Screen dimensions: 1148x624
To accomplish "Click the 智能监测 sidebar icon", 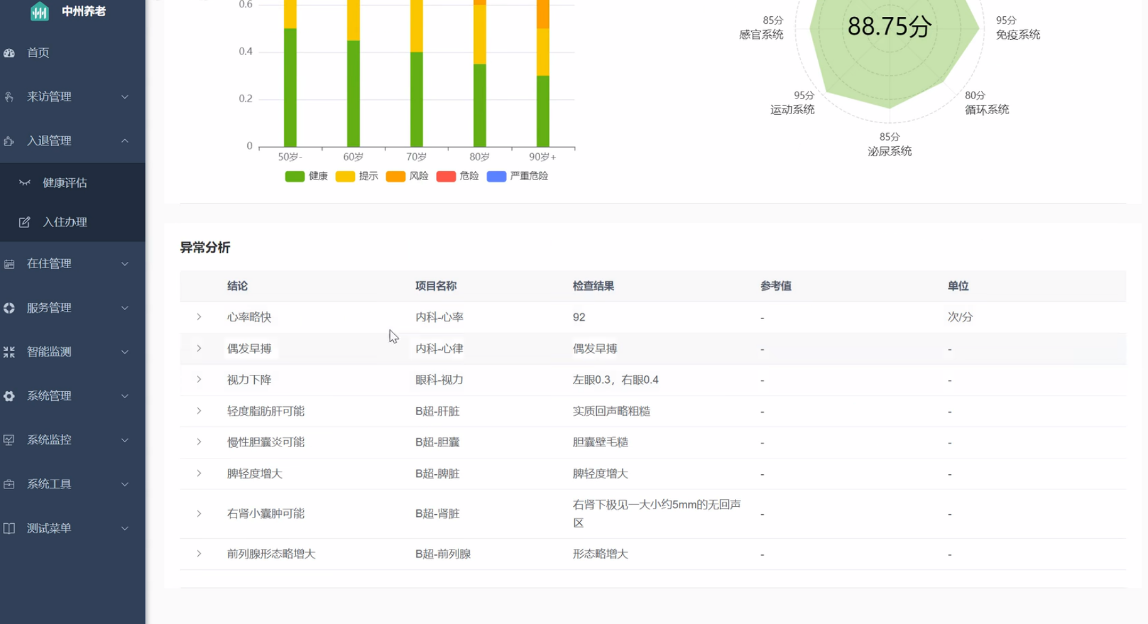I will tap(9, 352).
